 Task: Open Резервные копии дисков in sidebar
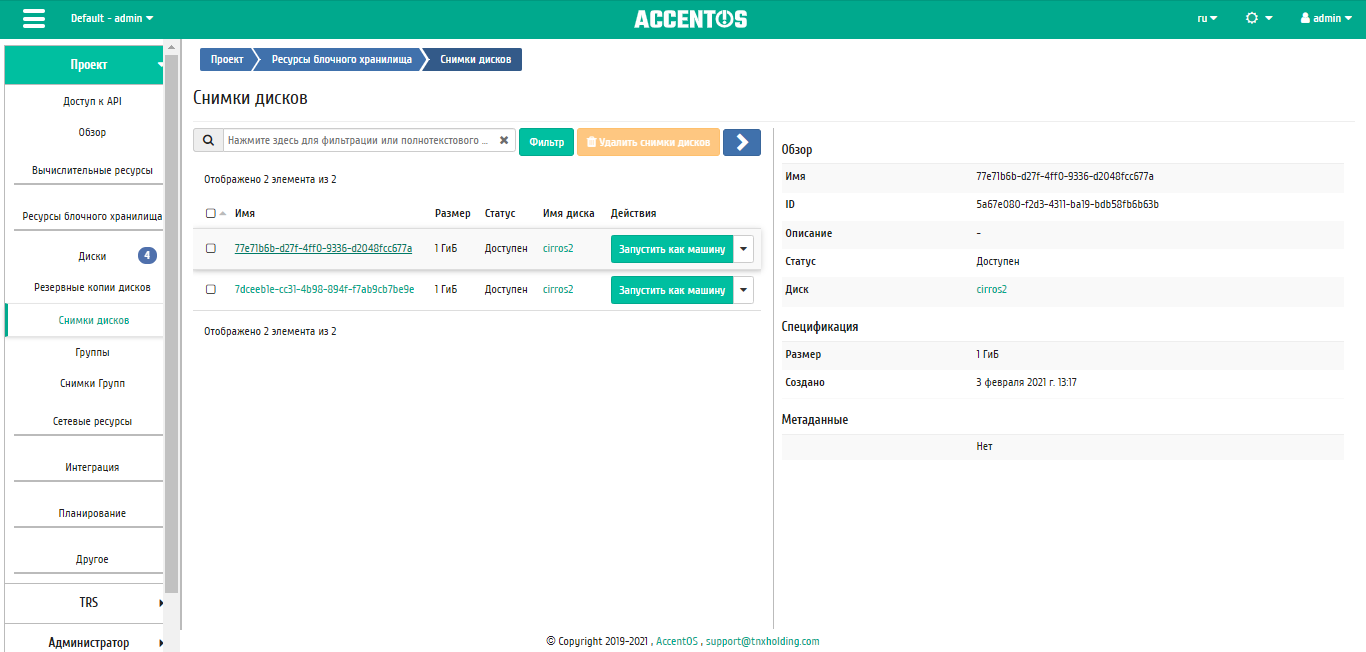click(92, 287)
